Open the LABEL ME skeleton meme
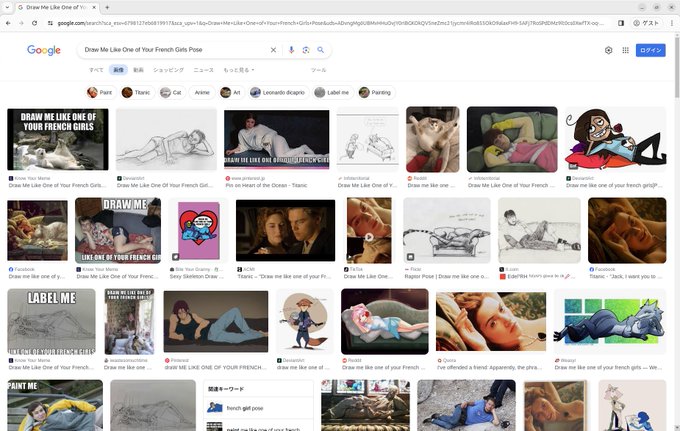This screenshot has width=680, height=431. [51, 321]
